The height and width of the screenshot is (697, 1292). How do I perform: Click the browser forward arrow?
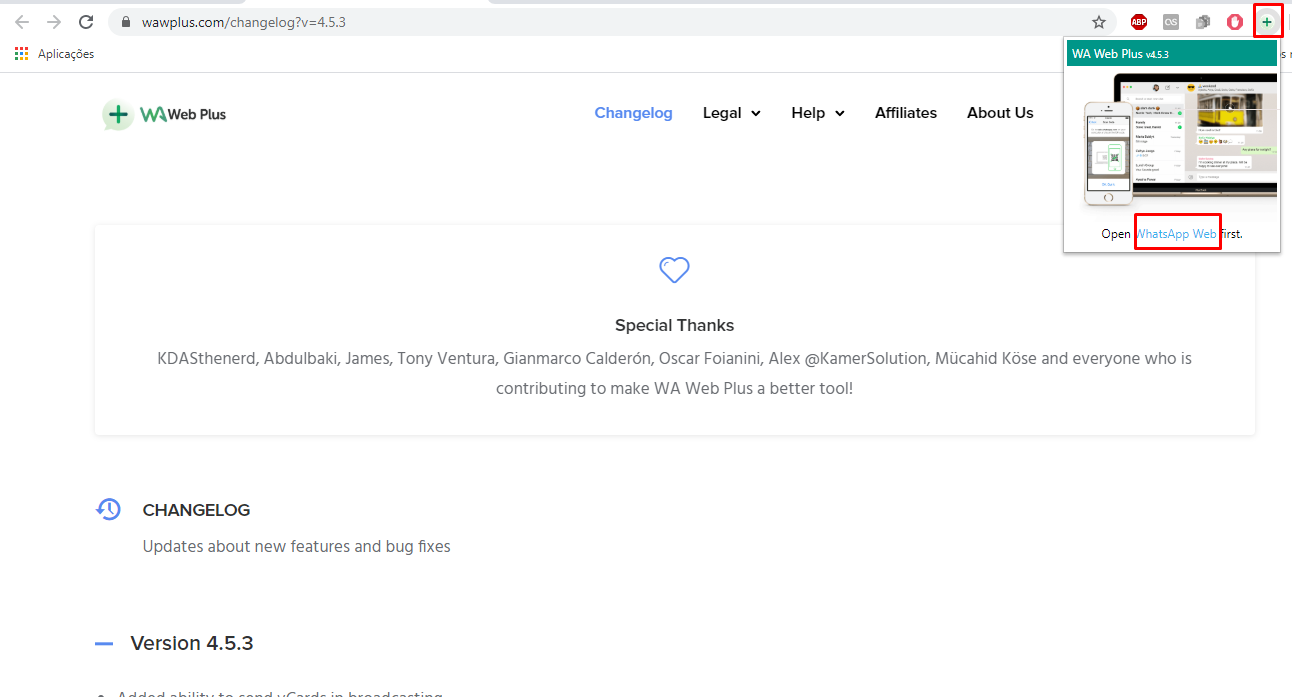pyautogui.click(x=54, y=22)
